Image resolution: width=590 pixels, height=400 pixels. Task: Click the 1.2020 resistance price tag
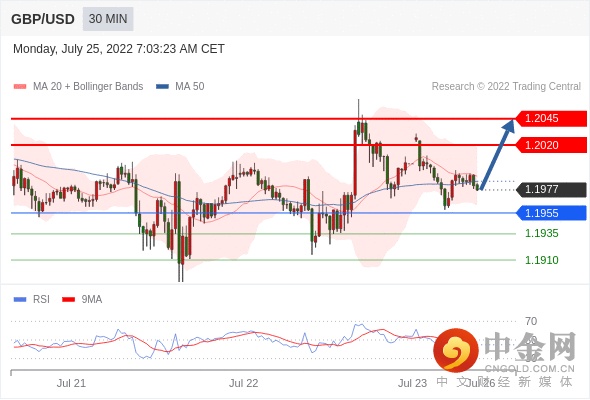click(x=551, y=145)
